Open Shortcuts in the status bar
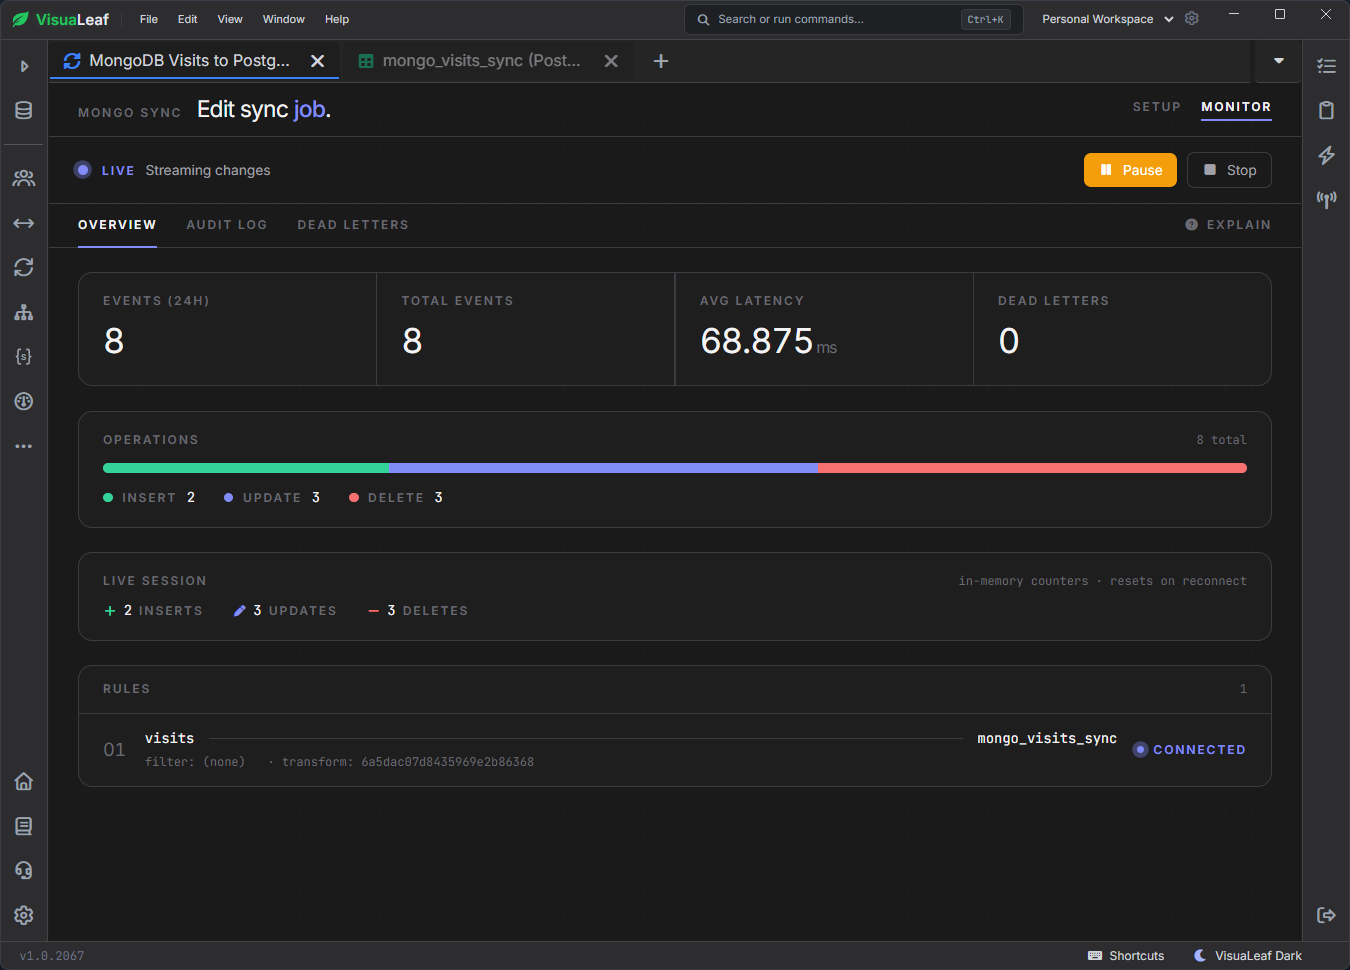 [x=1126, y=956]
